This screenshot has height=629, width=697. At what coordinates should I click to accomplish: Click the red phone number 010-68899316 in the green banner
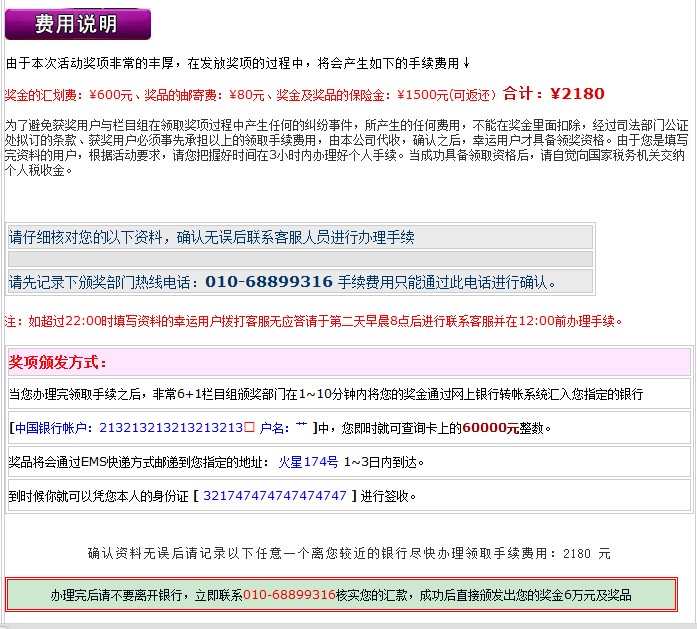pos(289,595)
